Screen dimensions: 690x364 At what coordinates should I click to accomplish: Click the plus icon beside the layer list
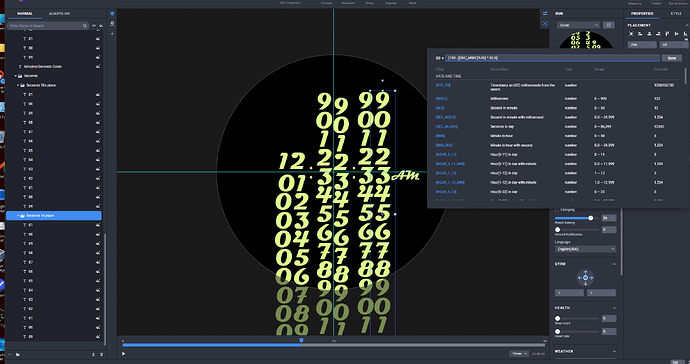pyautogui.click(x=112, y=33)
